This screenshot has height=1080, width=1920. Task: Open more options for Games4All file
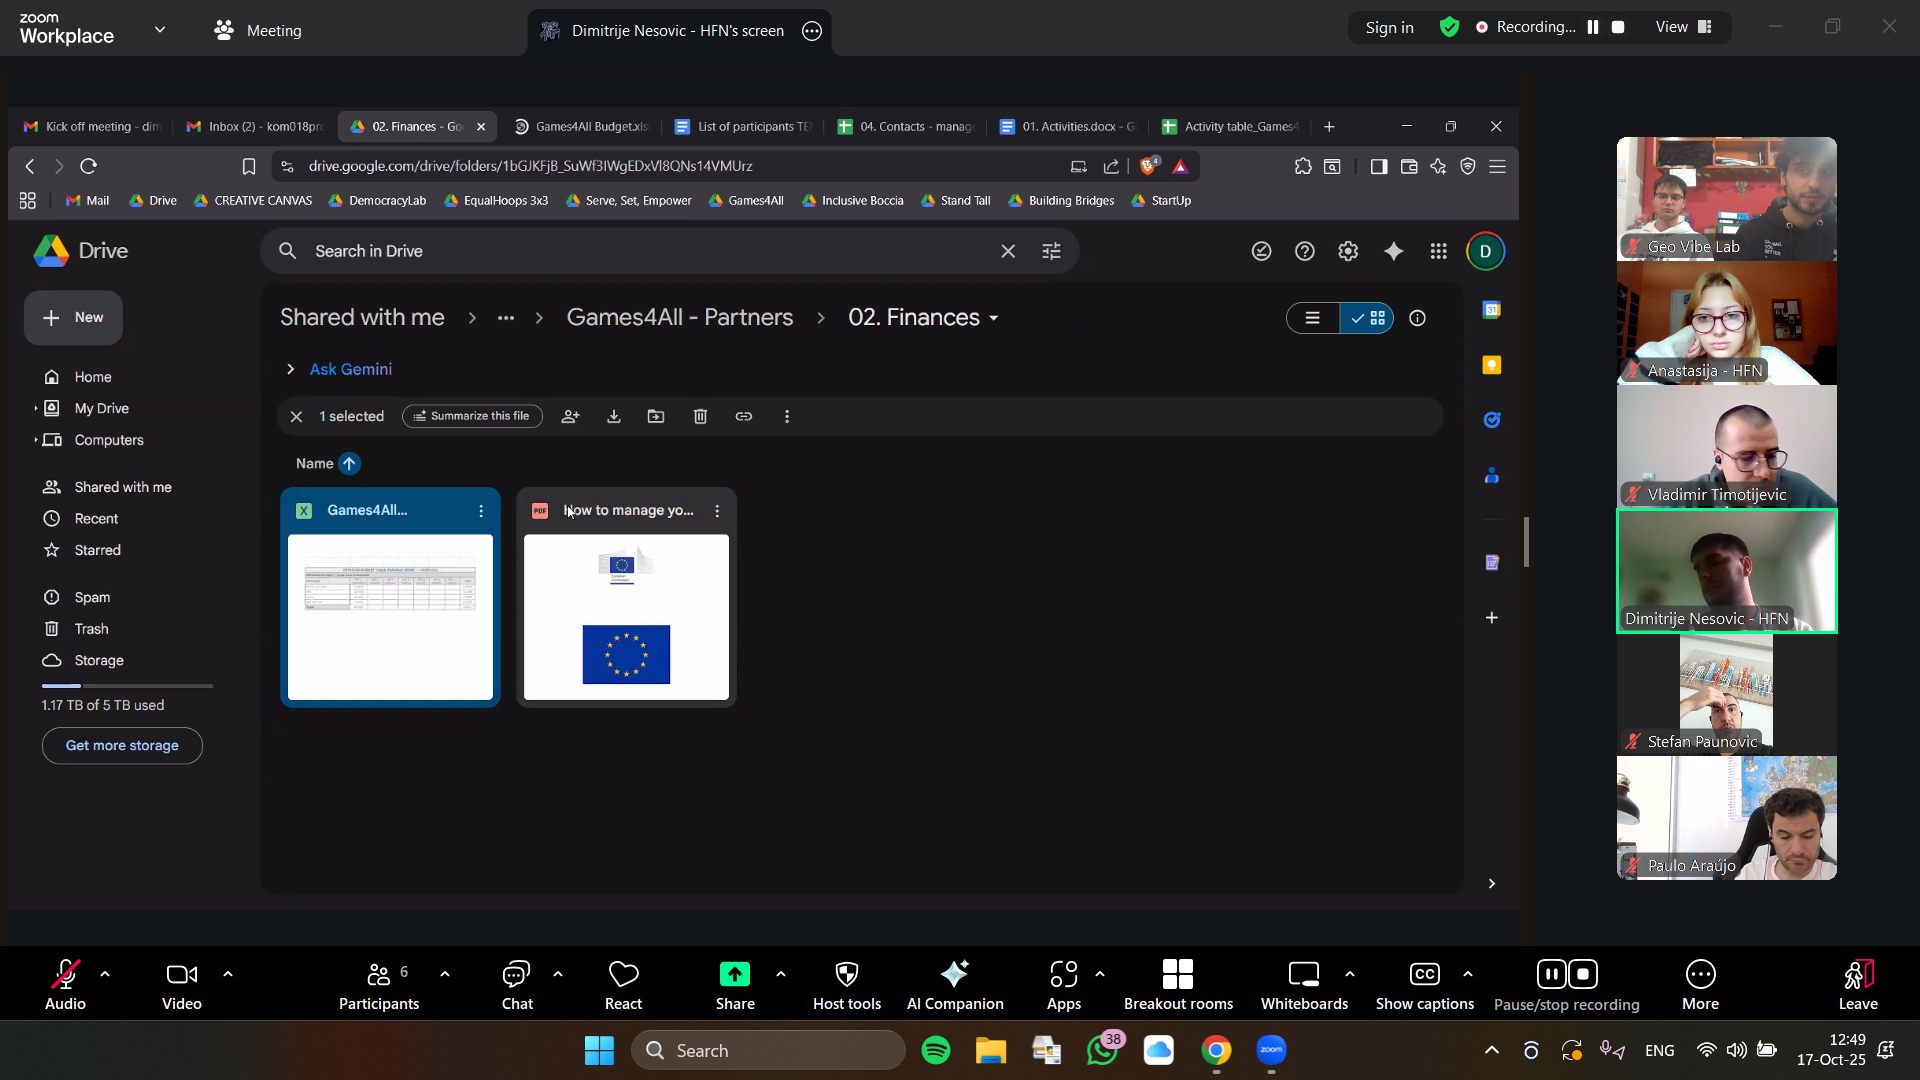[x=481, y=511]
